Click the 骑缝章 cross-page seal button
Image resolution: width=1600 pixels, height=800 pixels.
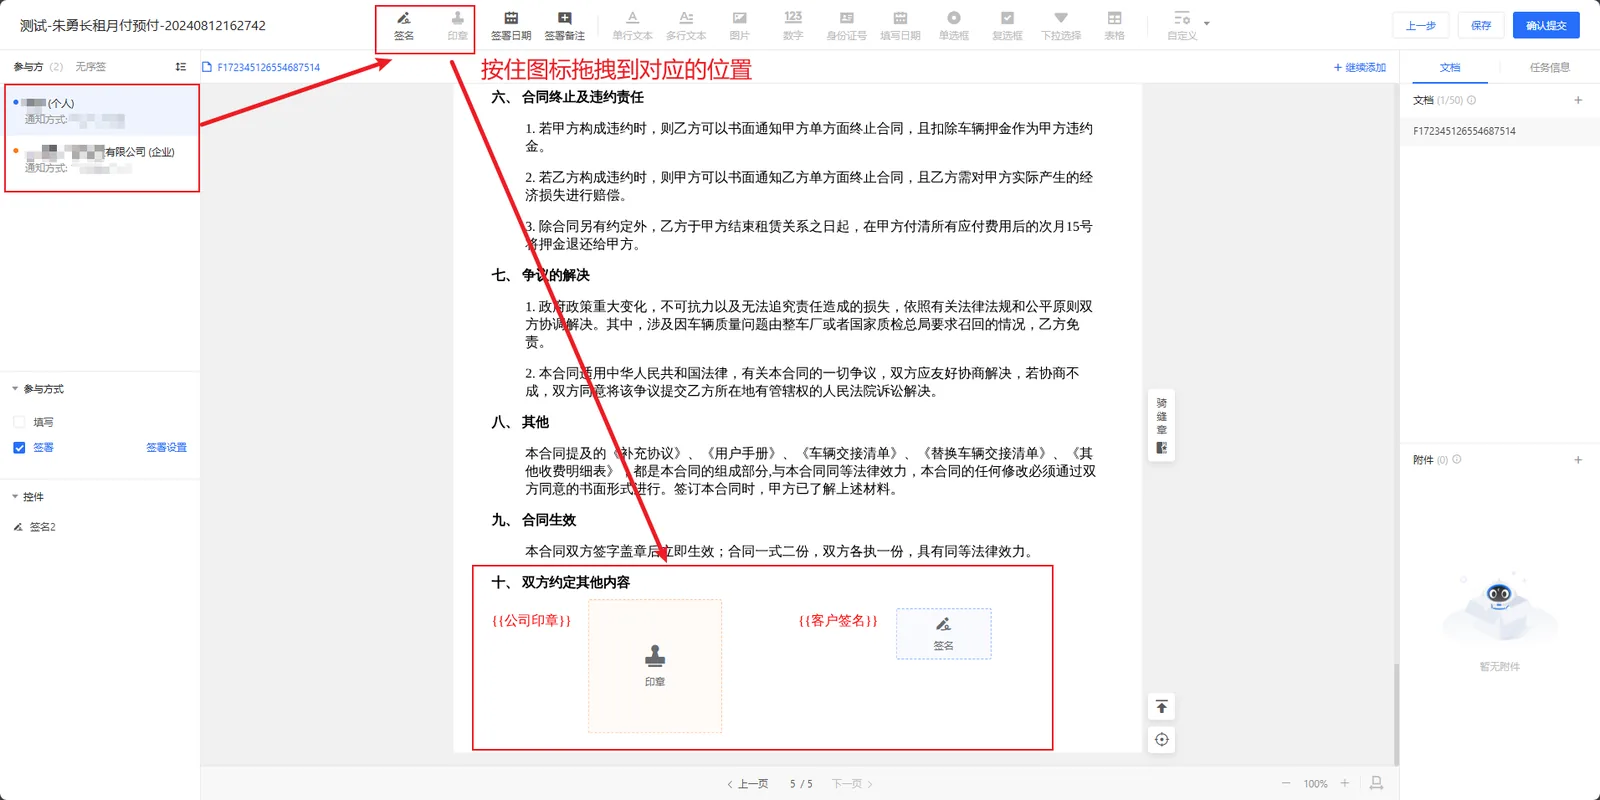1161,425
